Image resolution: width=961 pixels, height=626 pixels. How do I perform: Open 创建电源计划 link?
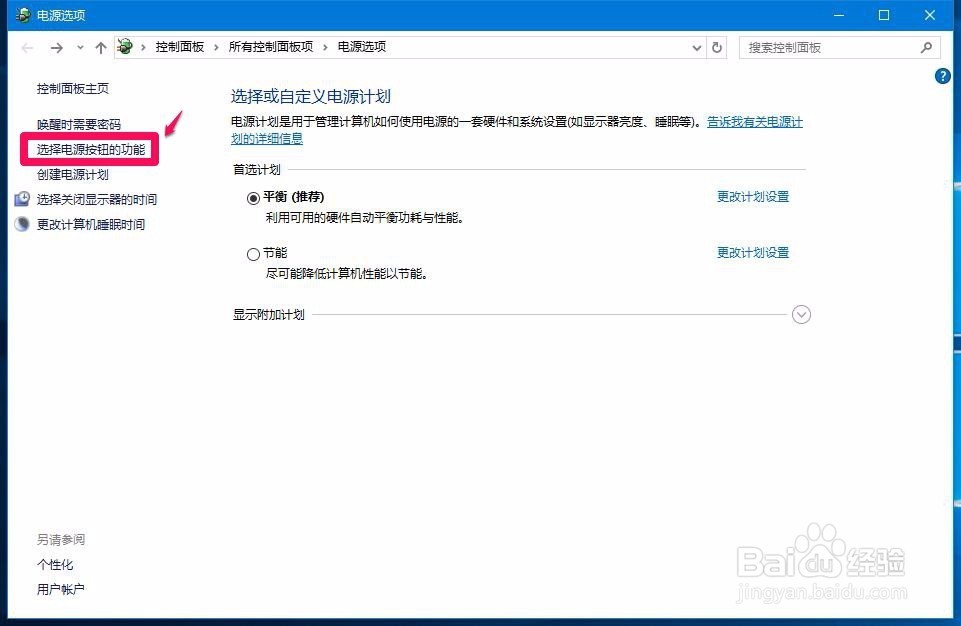72,175
